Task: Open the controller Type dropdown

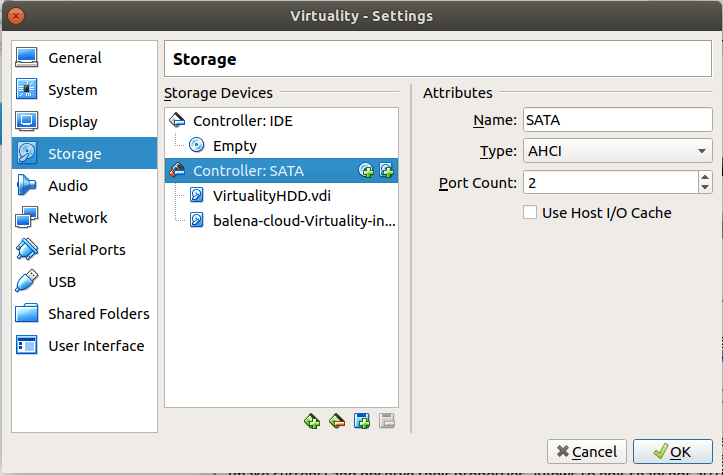Action: (618, 151)
